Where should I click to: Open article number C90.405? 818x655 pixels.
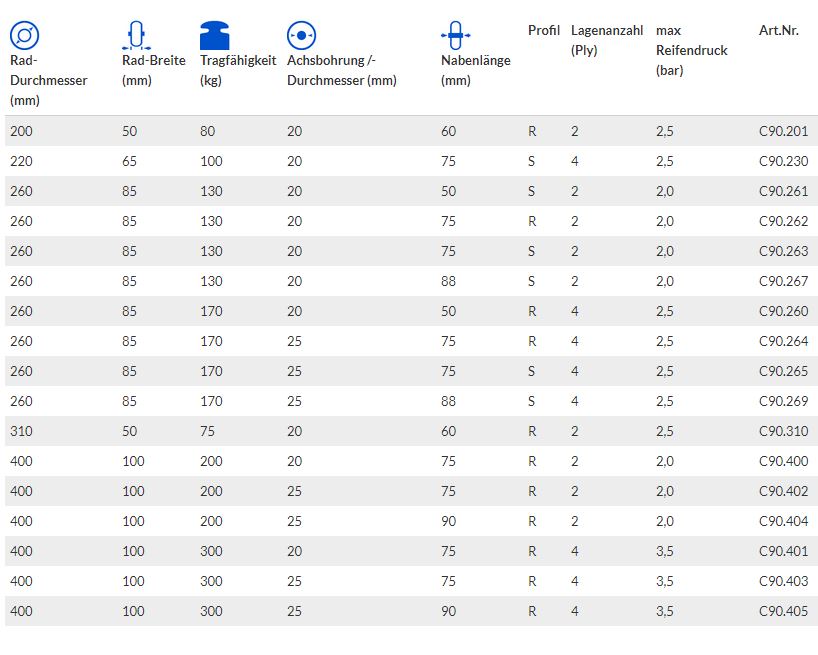pos(783,611)
